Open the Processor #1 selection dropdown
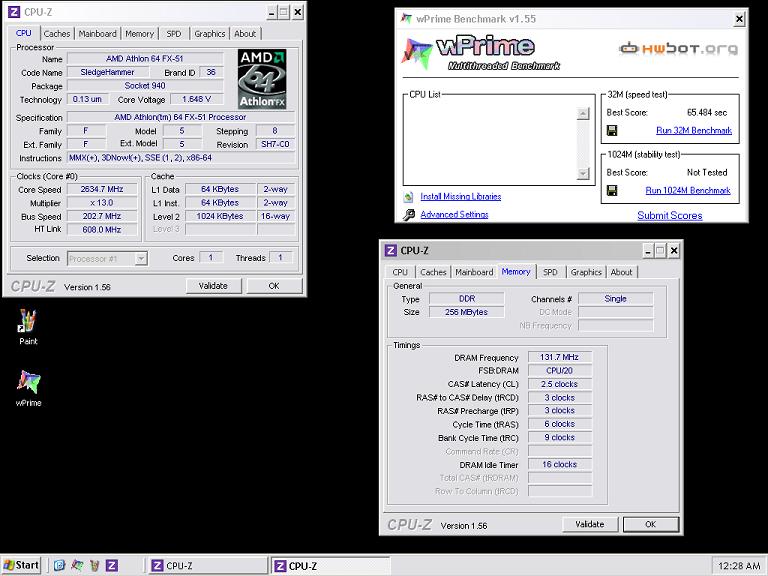This screenshot has width=768, height=576. tap(107, 259)
